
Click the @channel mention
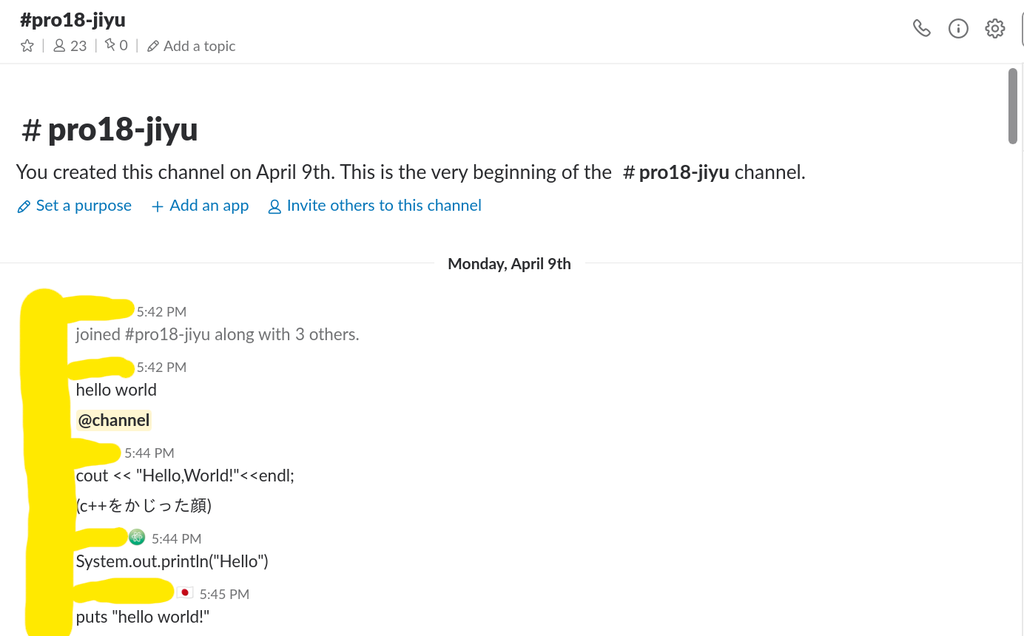pyautogui.click(x=114, y=421)
